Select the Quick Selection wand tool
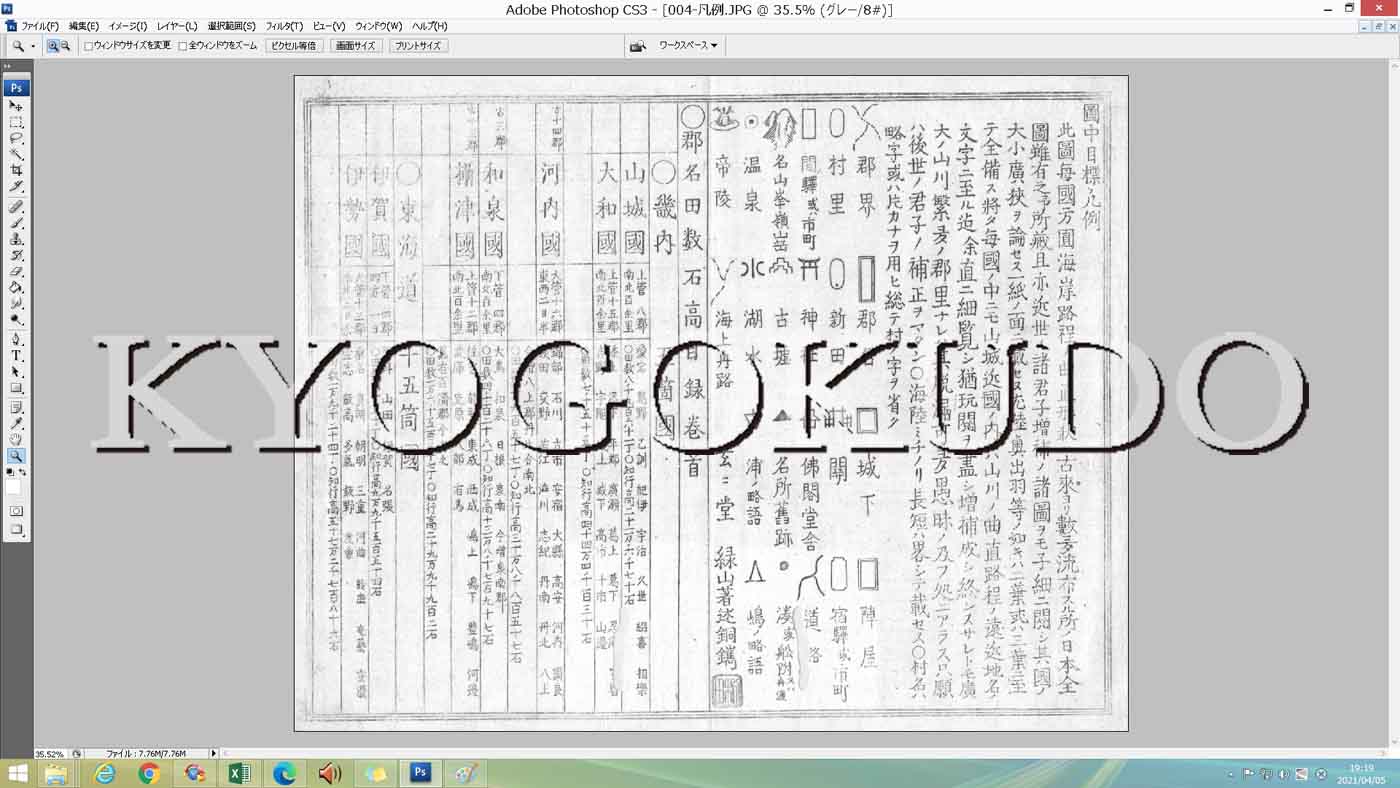The width and height of the screenshot is (1400, 788). [16, 154]
